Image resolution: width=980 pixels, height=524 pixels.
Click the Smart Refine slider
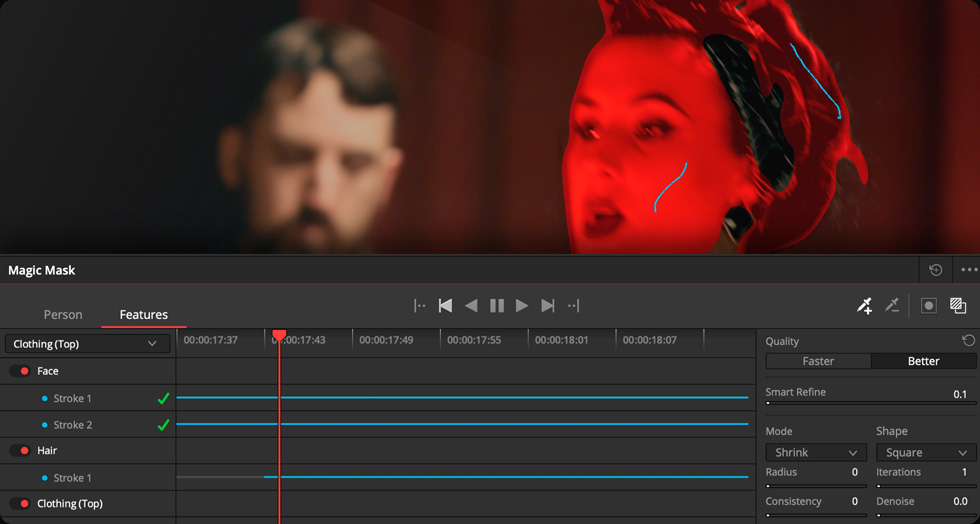tap(870, 405)
